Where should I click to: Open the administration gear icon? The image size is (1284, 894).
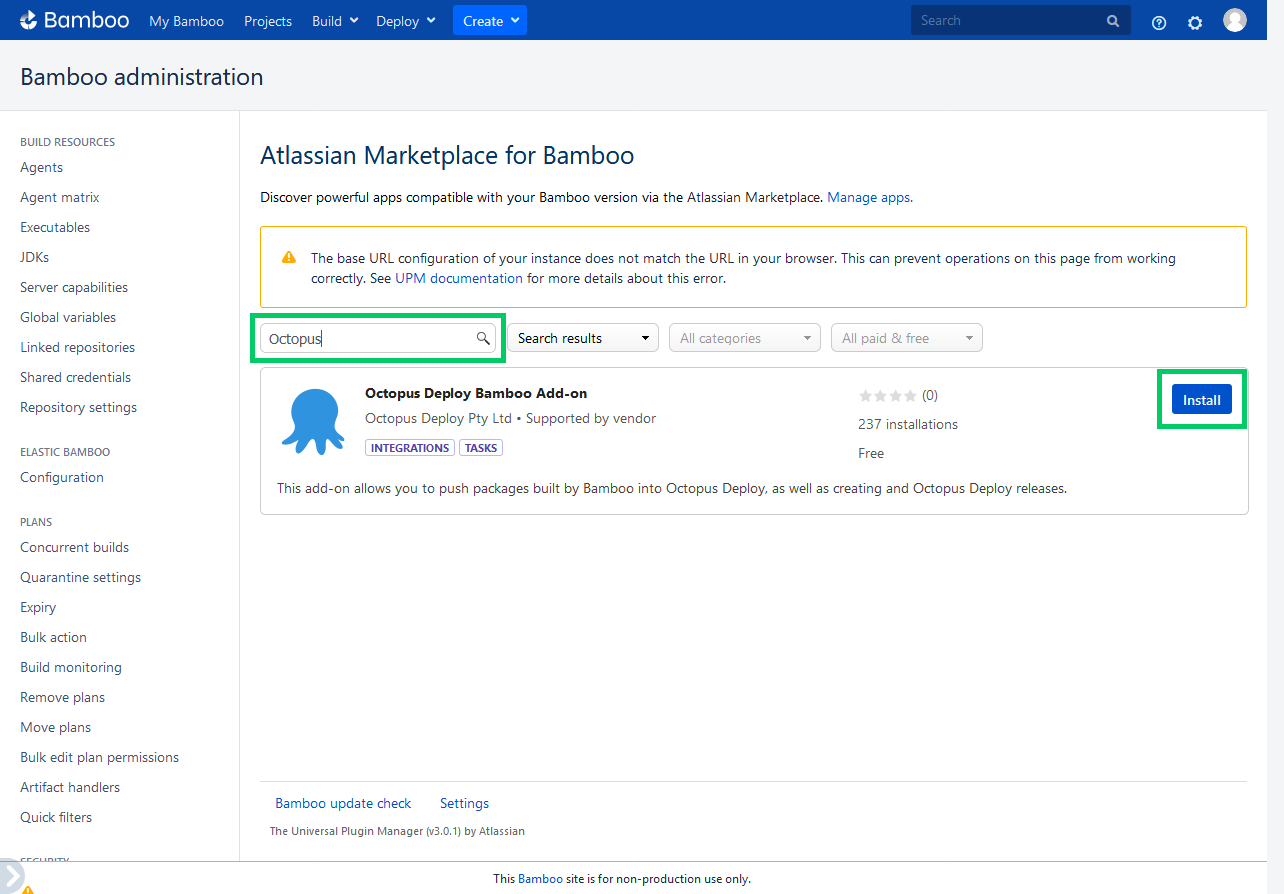pyautogui.click(x=1195, y=22)
